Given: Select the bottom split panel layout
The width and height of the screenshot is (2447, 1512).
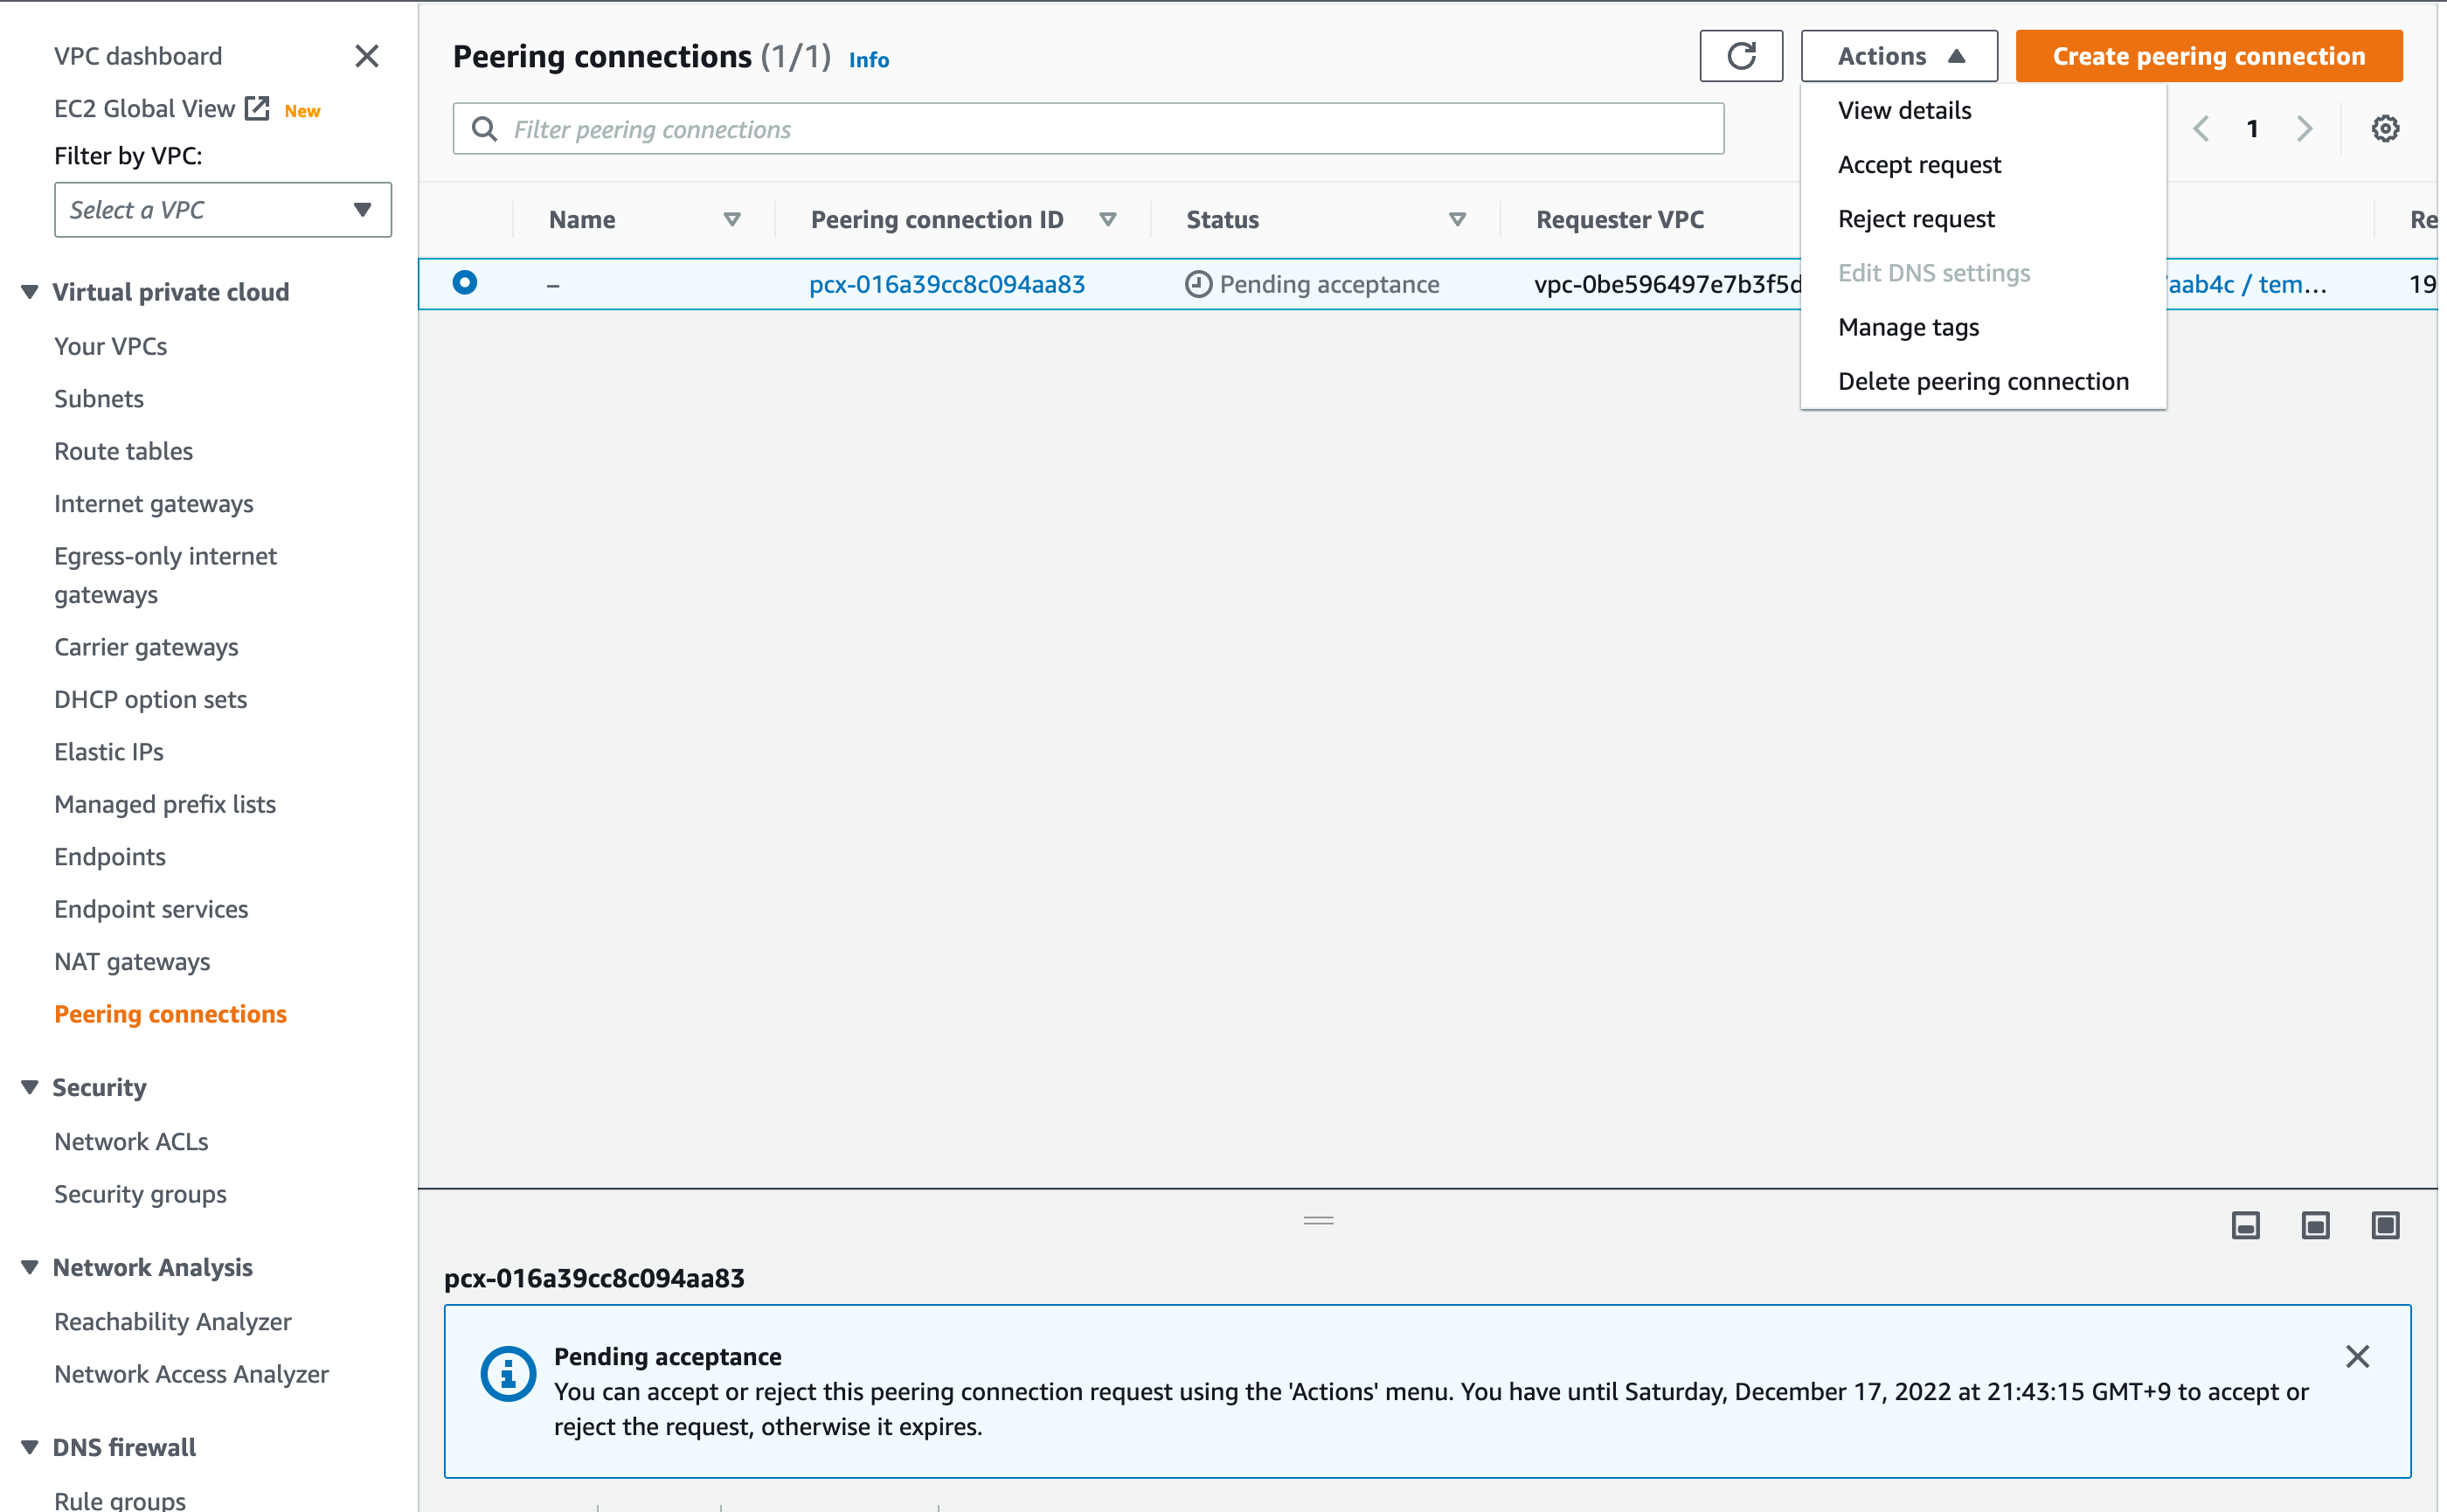Looking at the screenshot, I should tap(2246, 1225).
